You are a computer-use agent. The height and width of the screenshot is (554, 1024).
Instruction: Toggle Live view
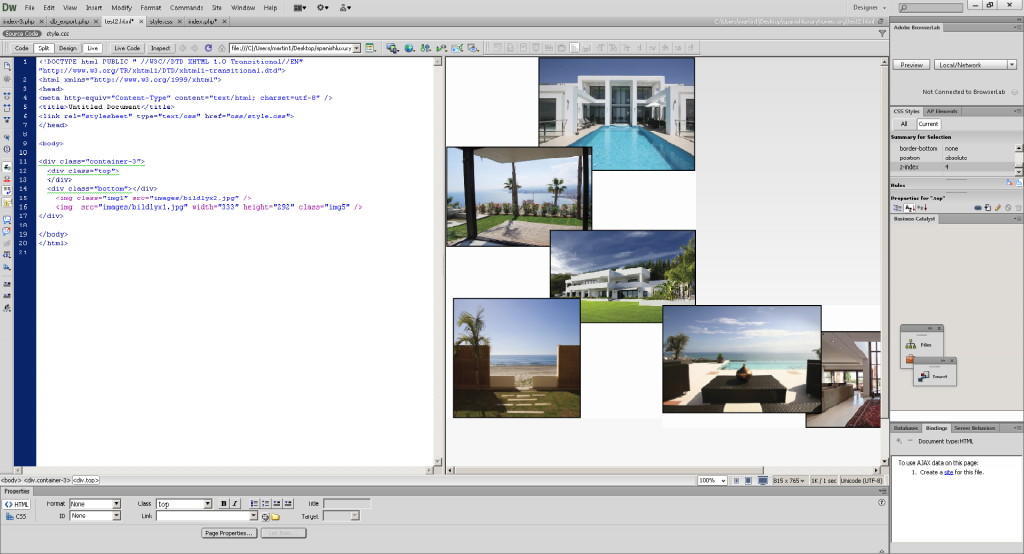point(93,48)
